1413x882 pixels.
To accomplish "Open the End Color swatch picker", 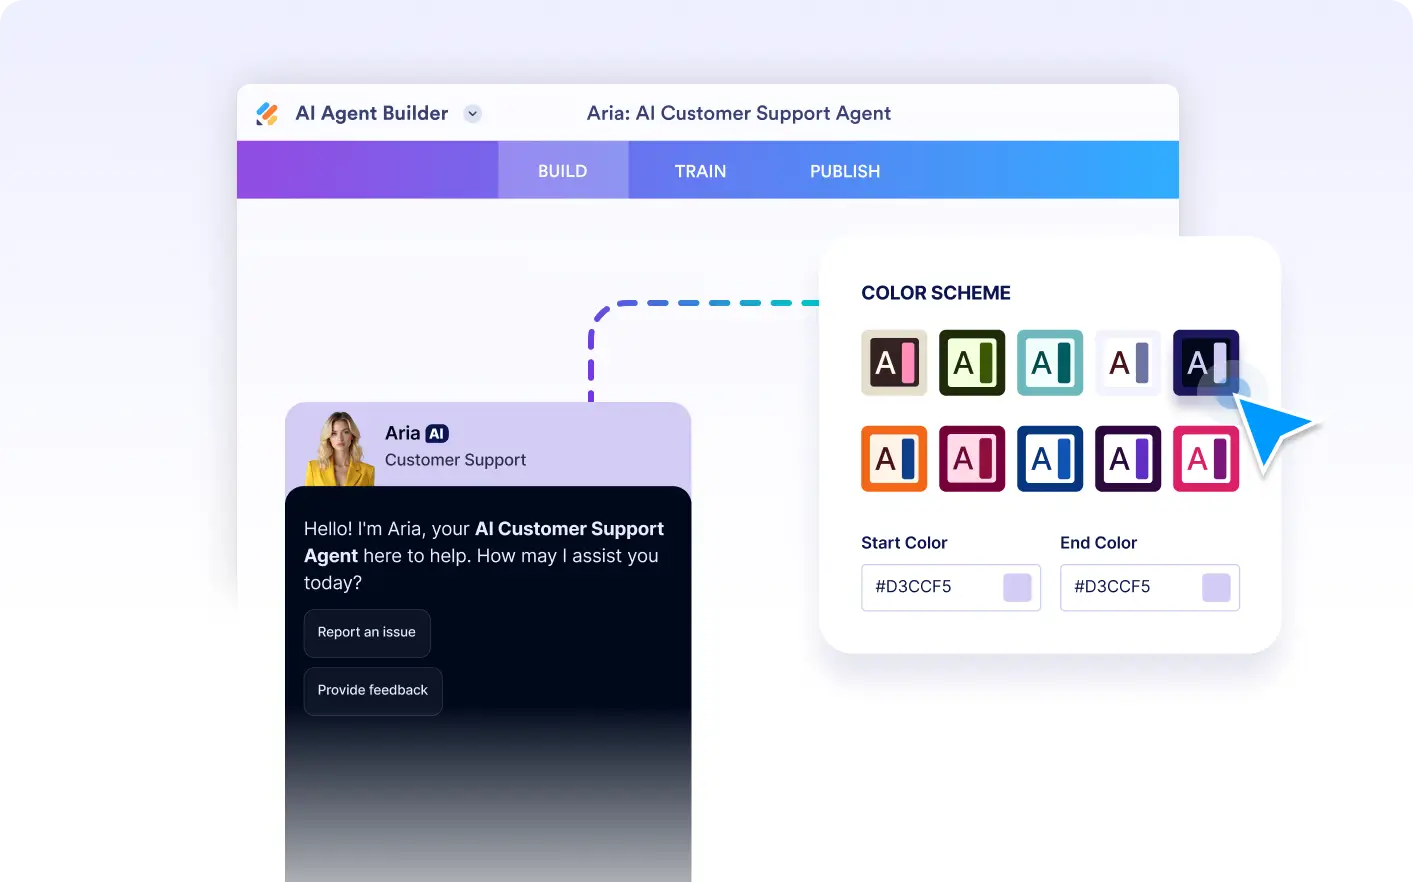I will 1216,587.
